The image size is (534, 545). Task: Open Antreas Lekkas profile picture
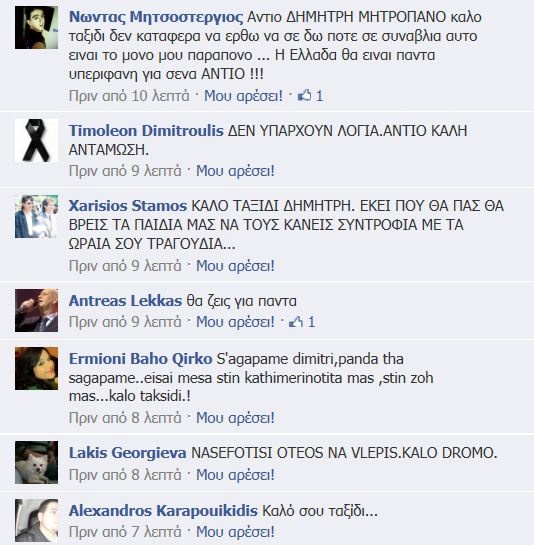(x=37, y=310)
